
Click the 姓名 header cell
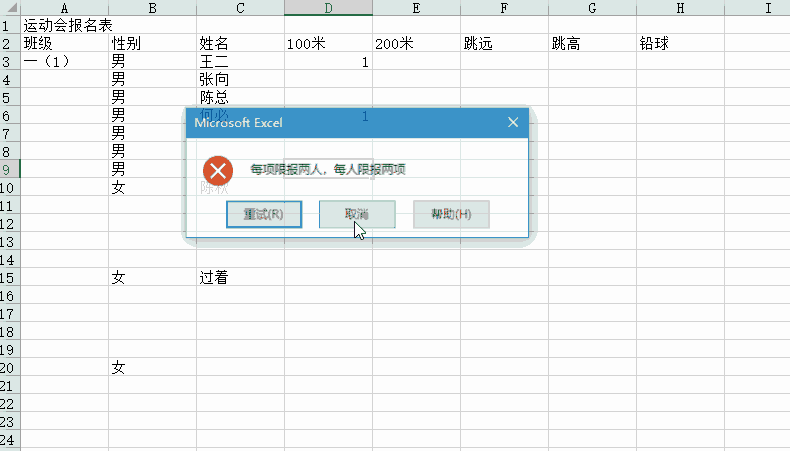(240, 43)
